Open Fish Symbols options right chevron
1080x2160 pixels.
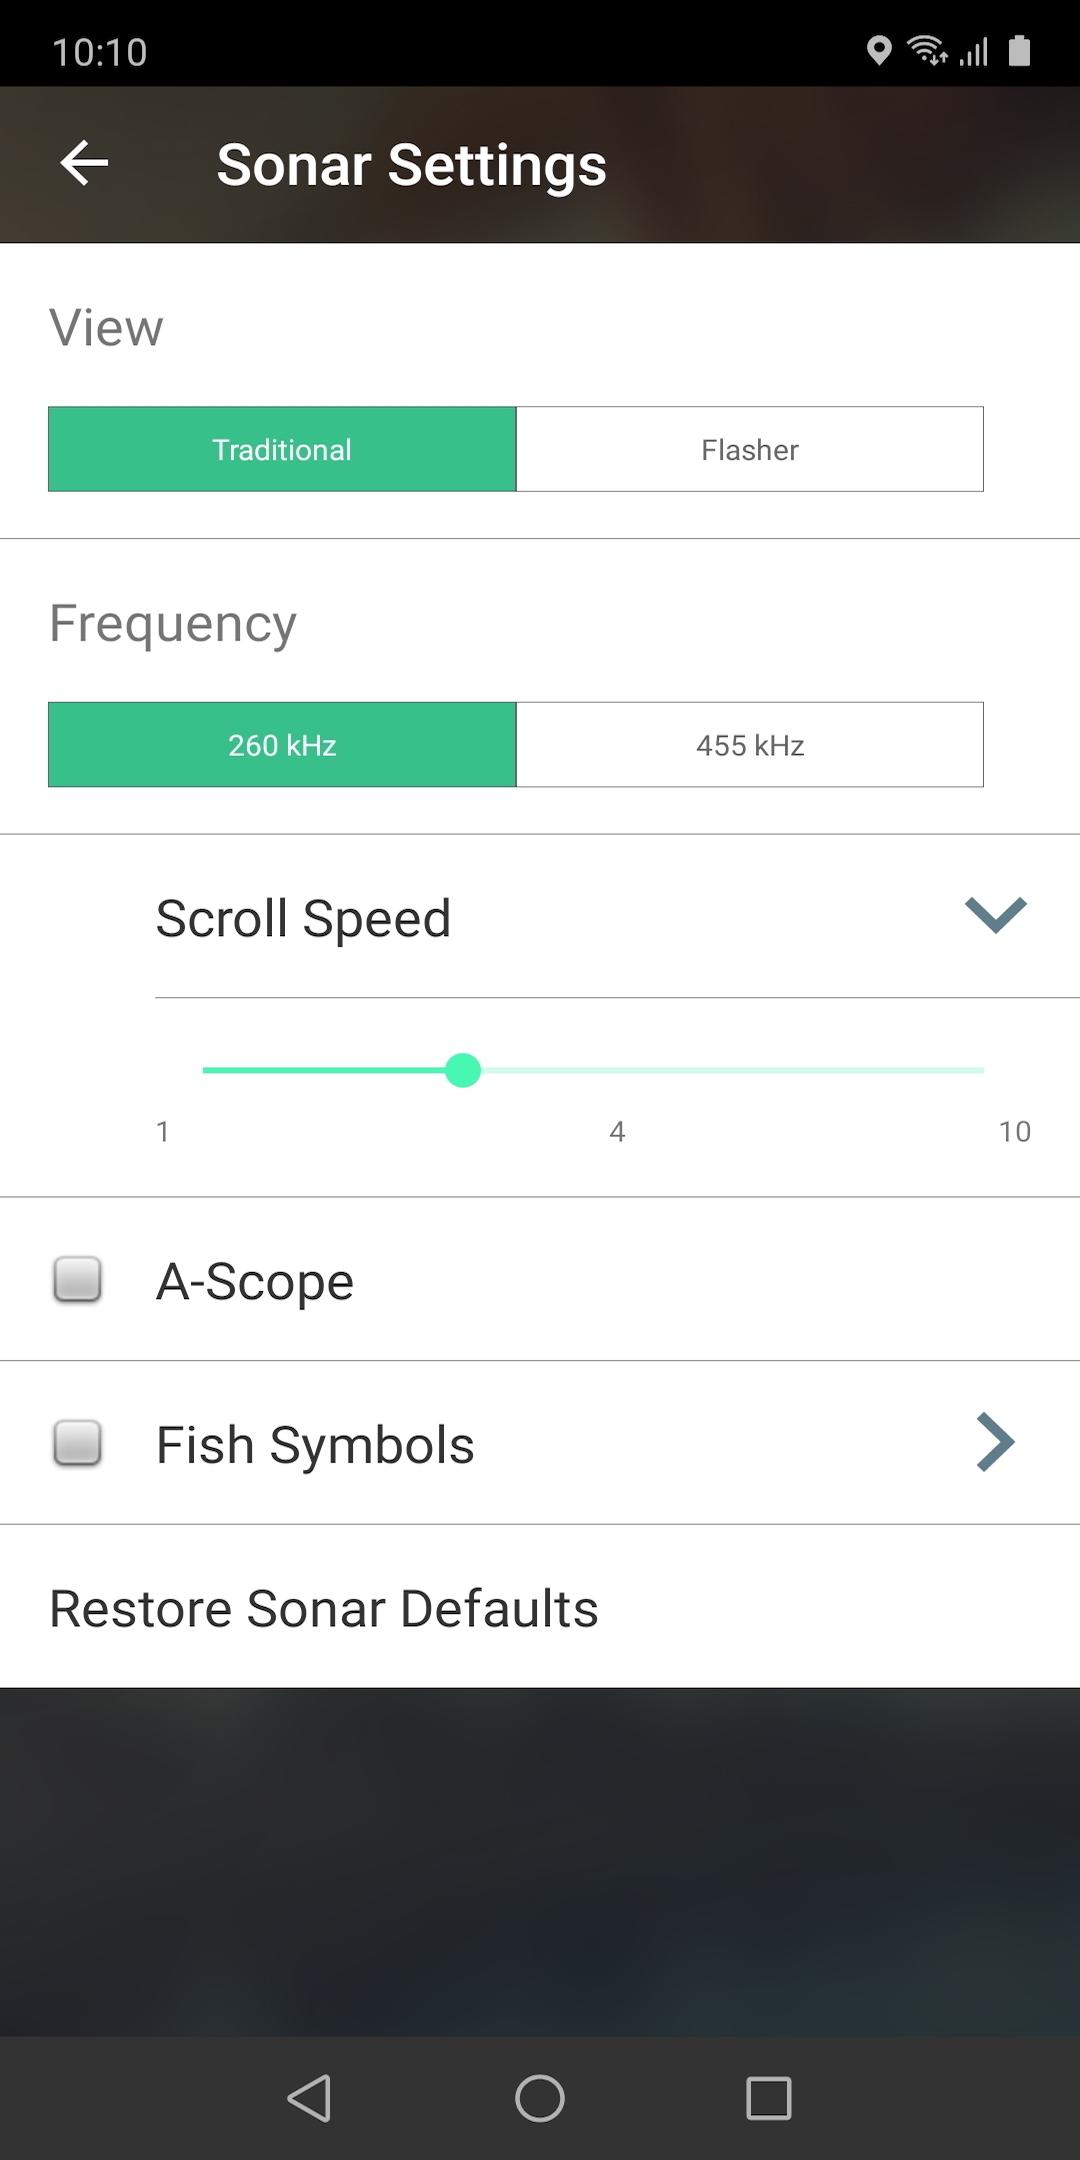coord(995,1442)
